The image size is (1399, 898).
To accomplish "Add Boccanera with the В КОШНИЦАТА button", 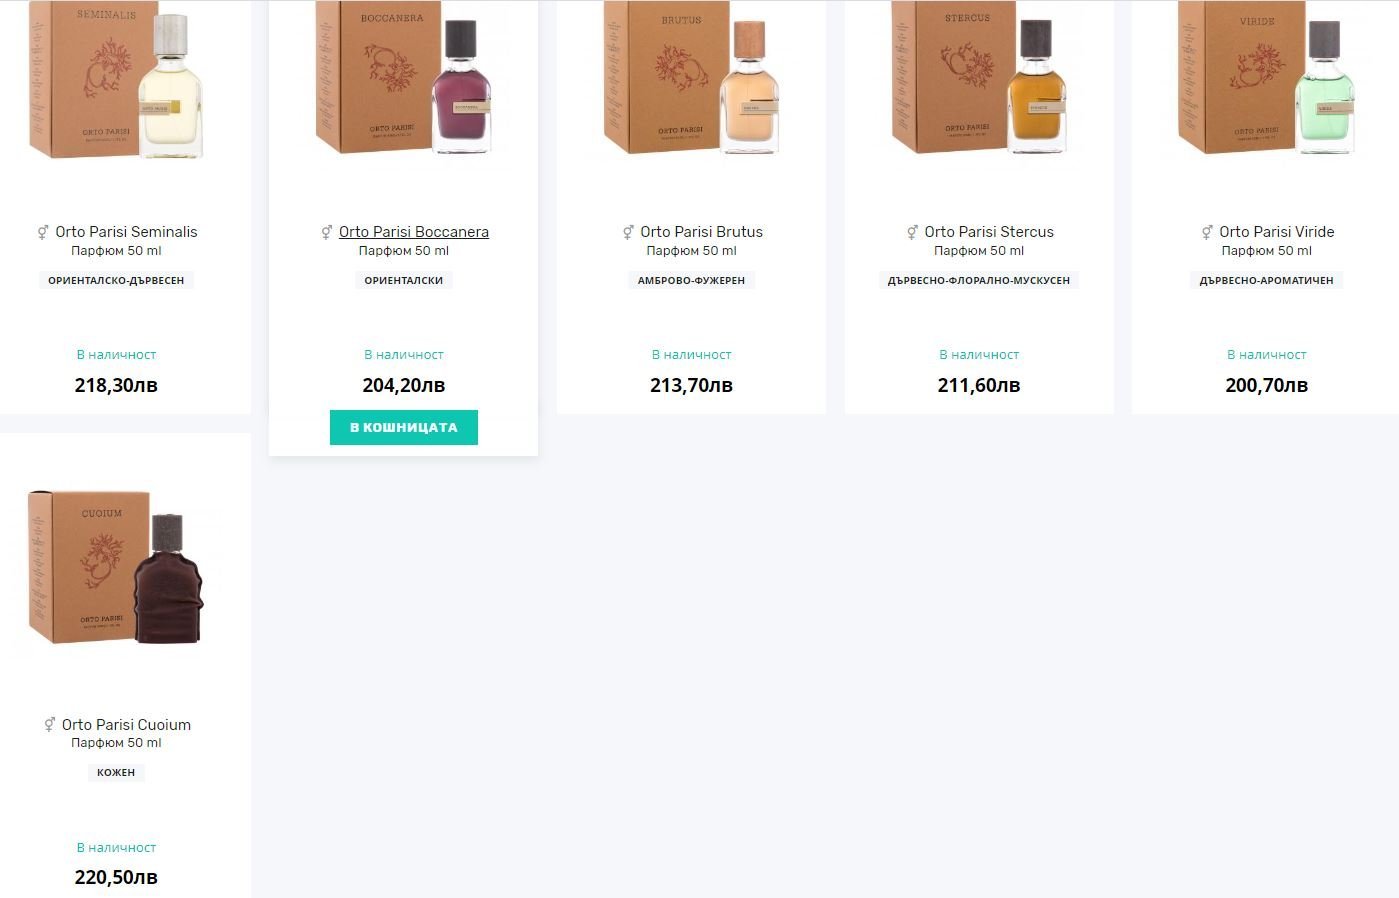I will (x=404, y=427).
